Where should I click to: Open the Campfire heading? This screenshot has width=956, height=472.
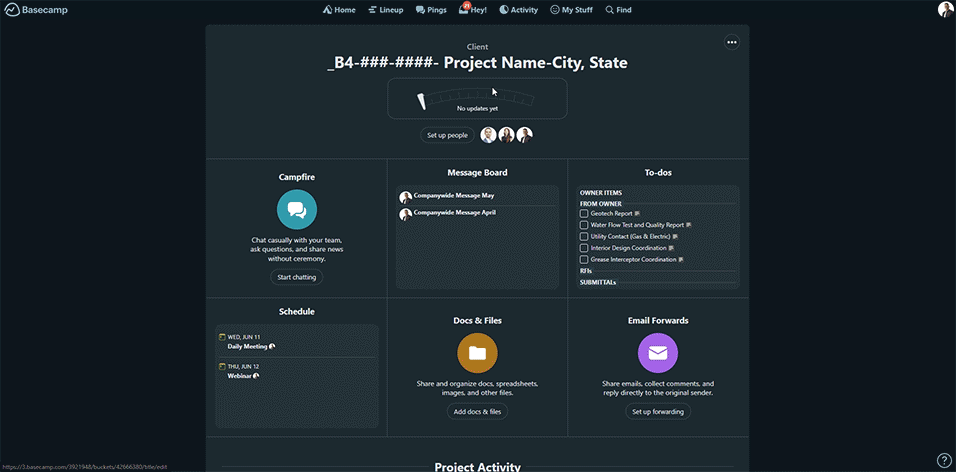[297, 177]
